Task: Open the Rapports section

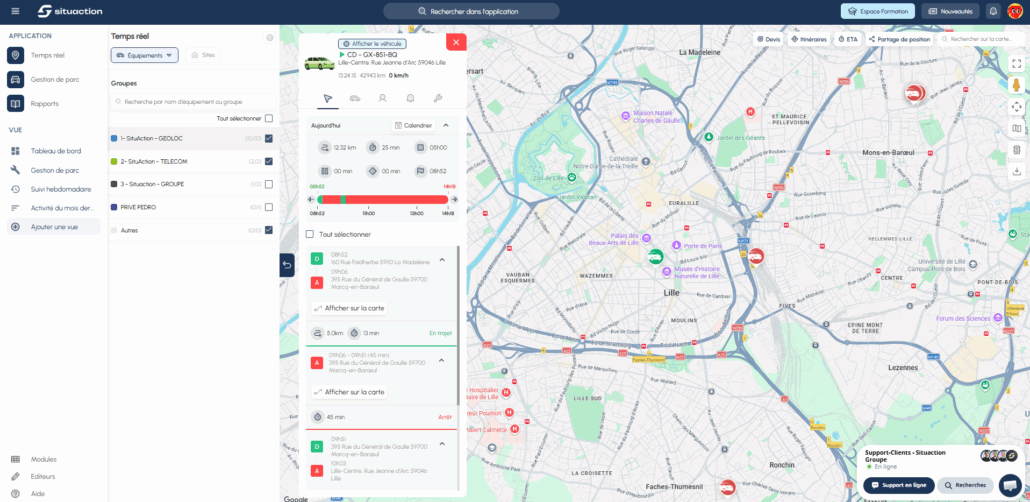Action: [x=47, y=104]
